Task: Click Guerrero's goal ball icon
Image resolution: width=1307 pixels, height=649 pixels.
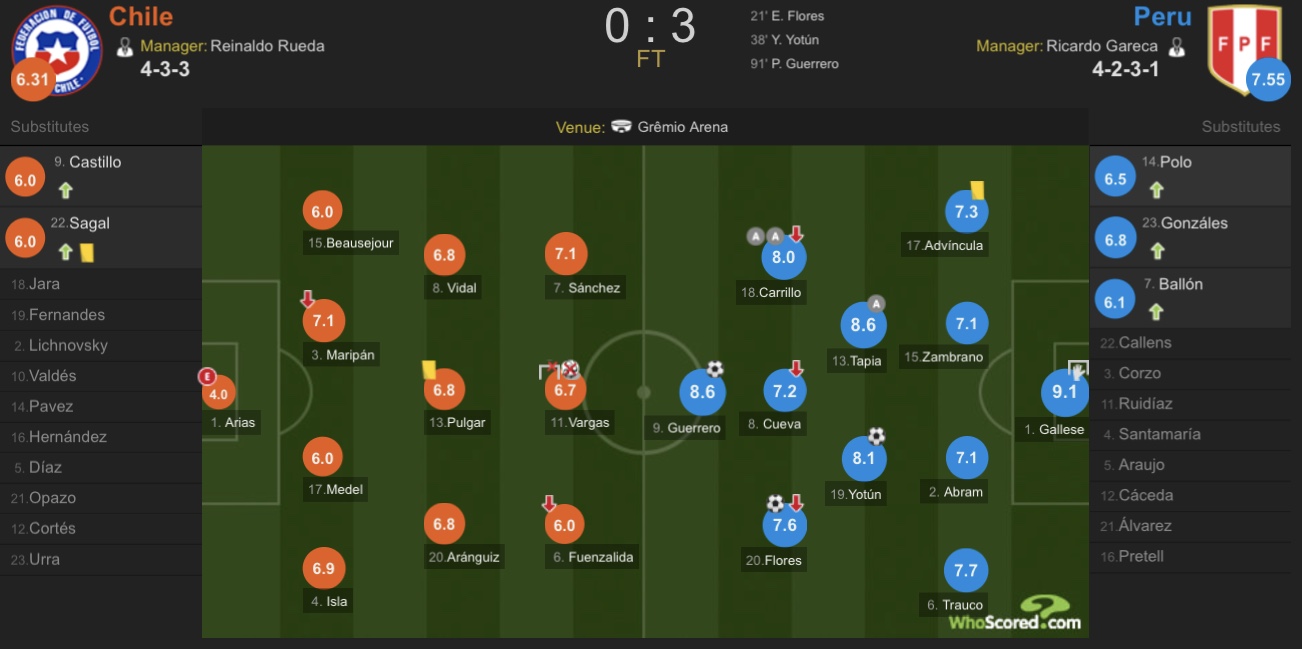Action: click(715, 369)
